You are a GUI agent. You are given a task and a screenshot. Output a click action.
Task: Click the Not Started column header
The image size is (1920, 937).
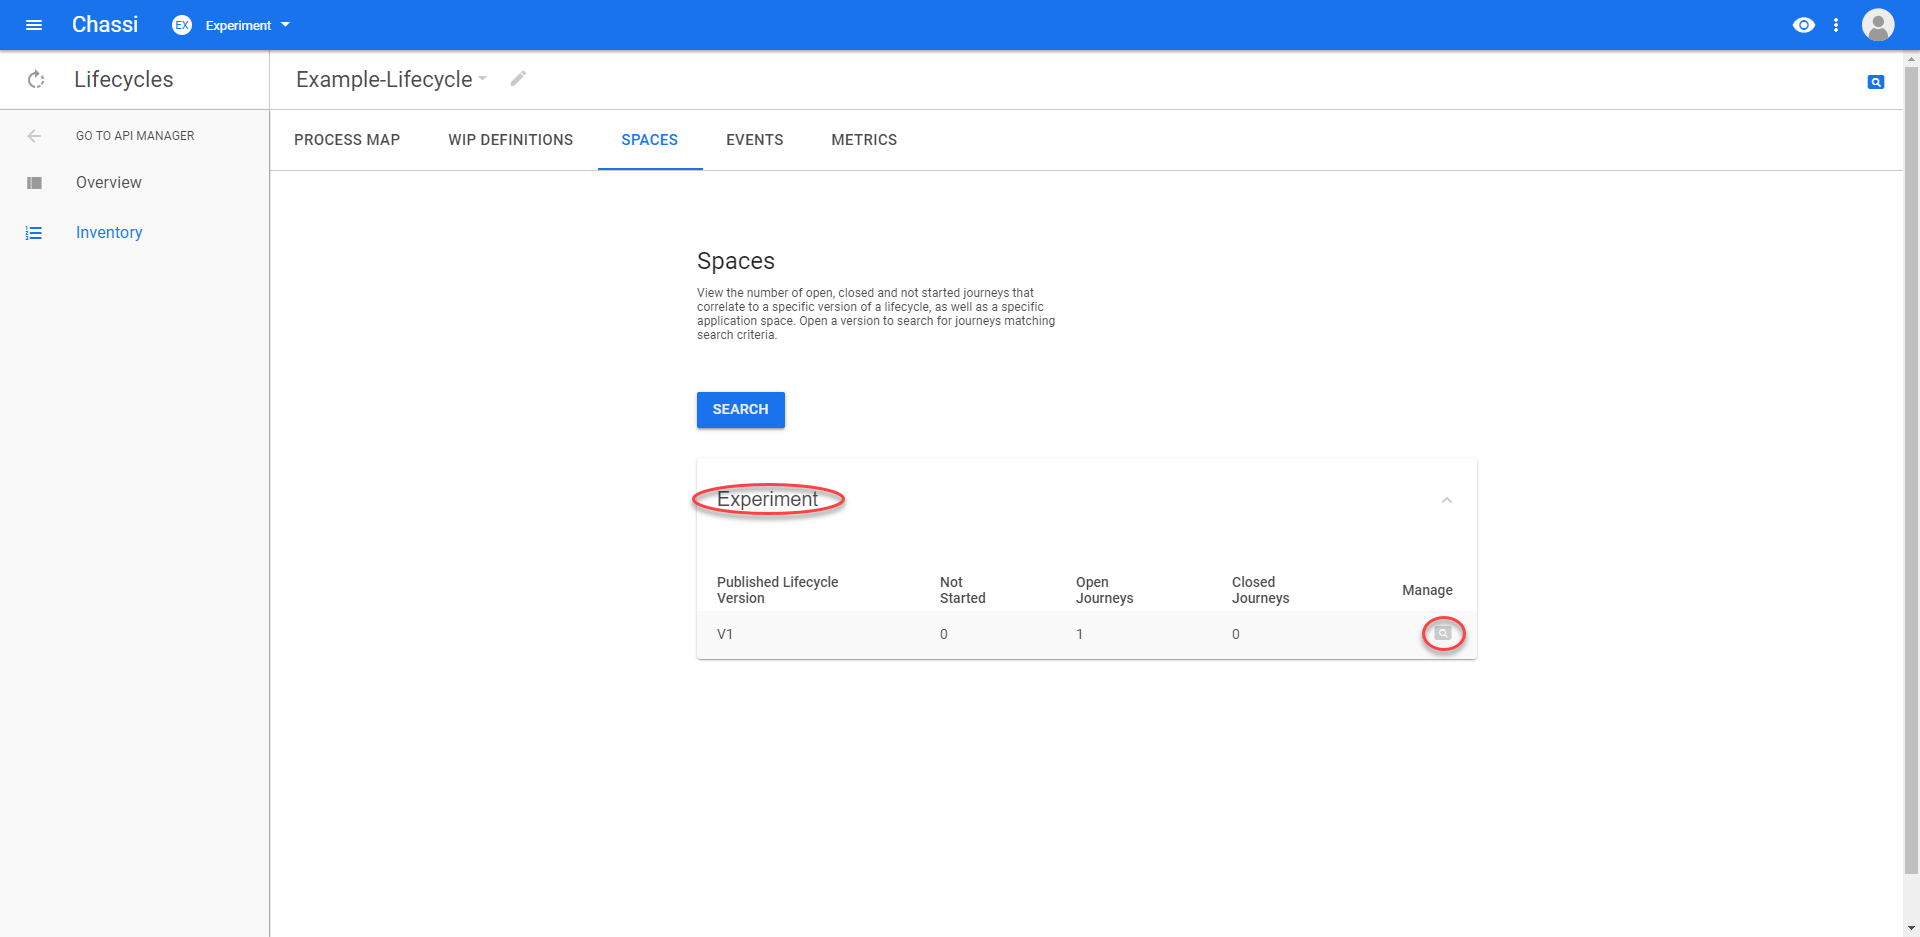point(963,590)
